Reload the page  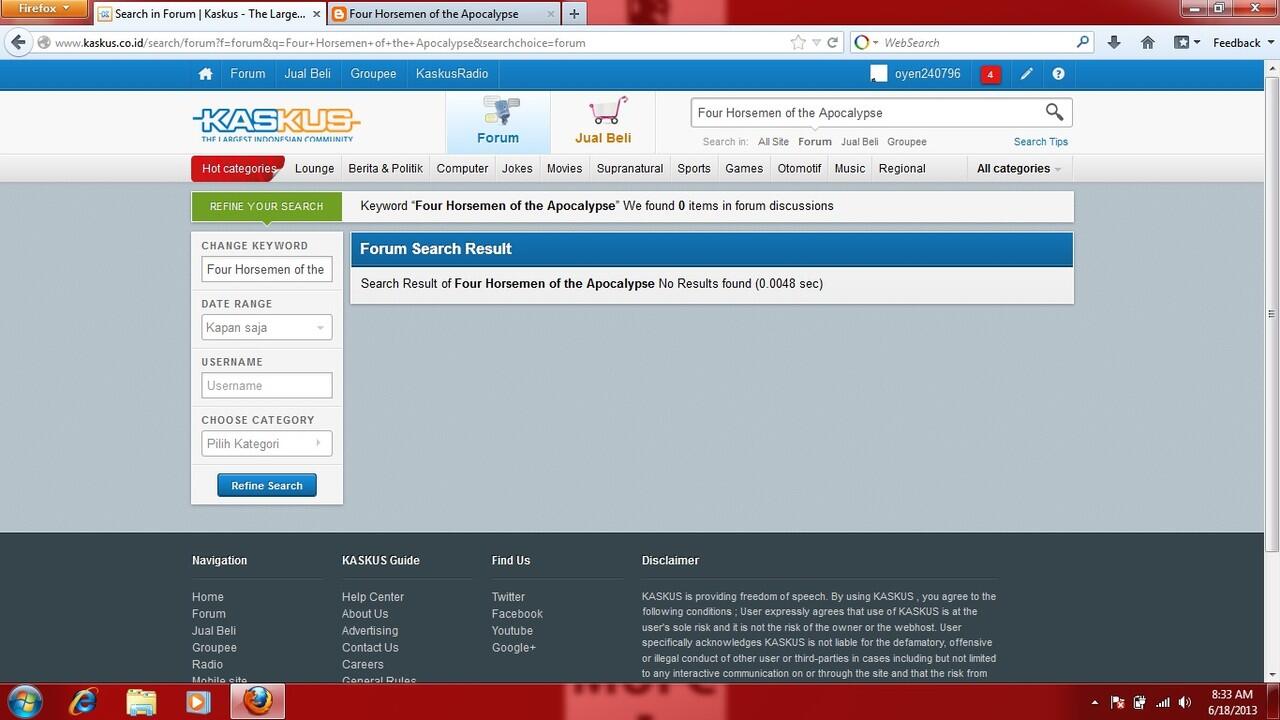(x=832, y=43)
